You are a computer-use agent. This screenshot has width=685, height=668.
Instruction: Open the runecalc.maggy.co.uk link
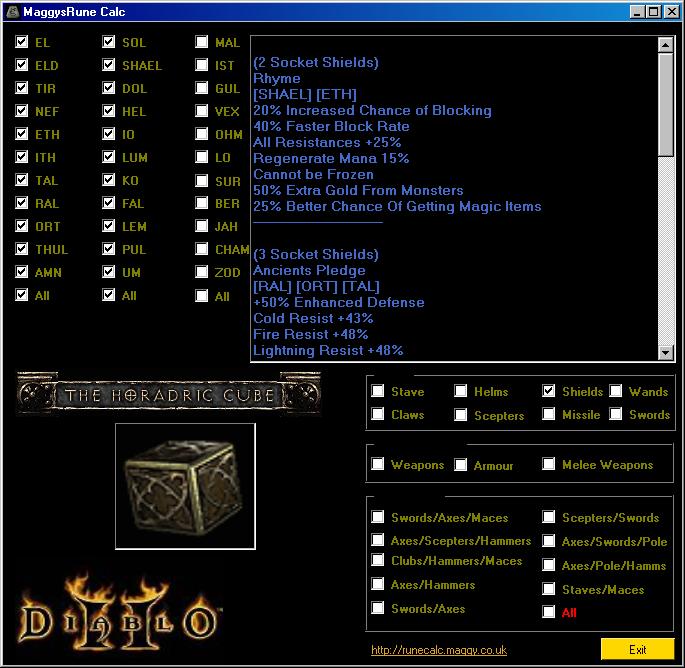point(438,650)
